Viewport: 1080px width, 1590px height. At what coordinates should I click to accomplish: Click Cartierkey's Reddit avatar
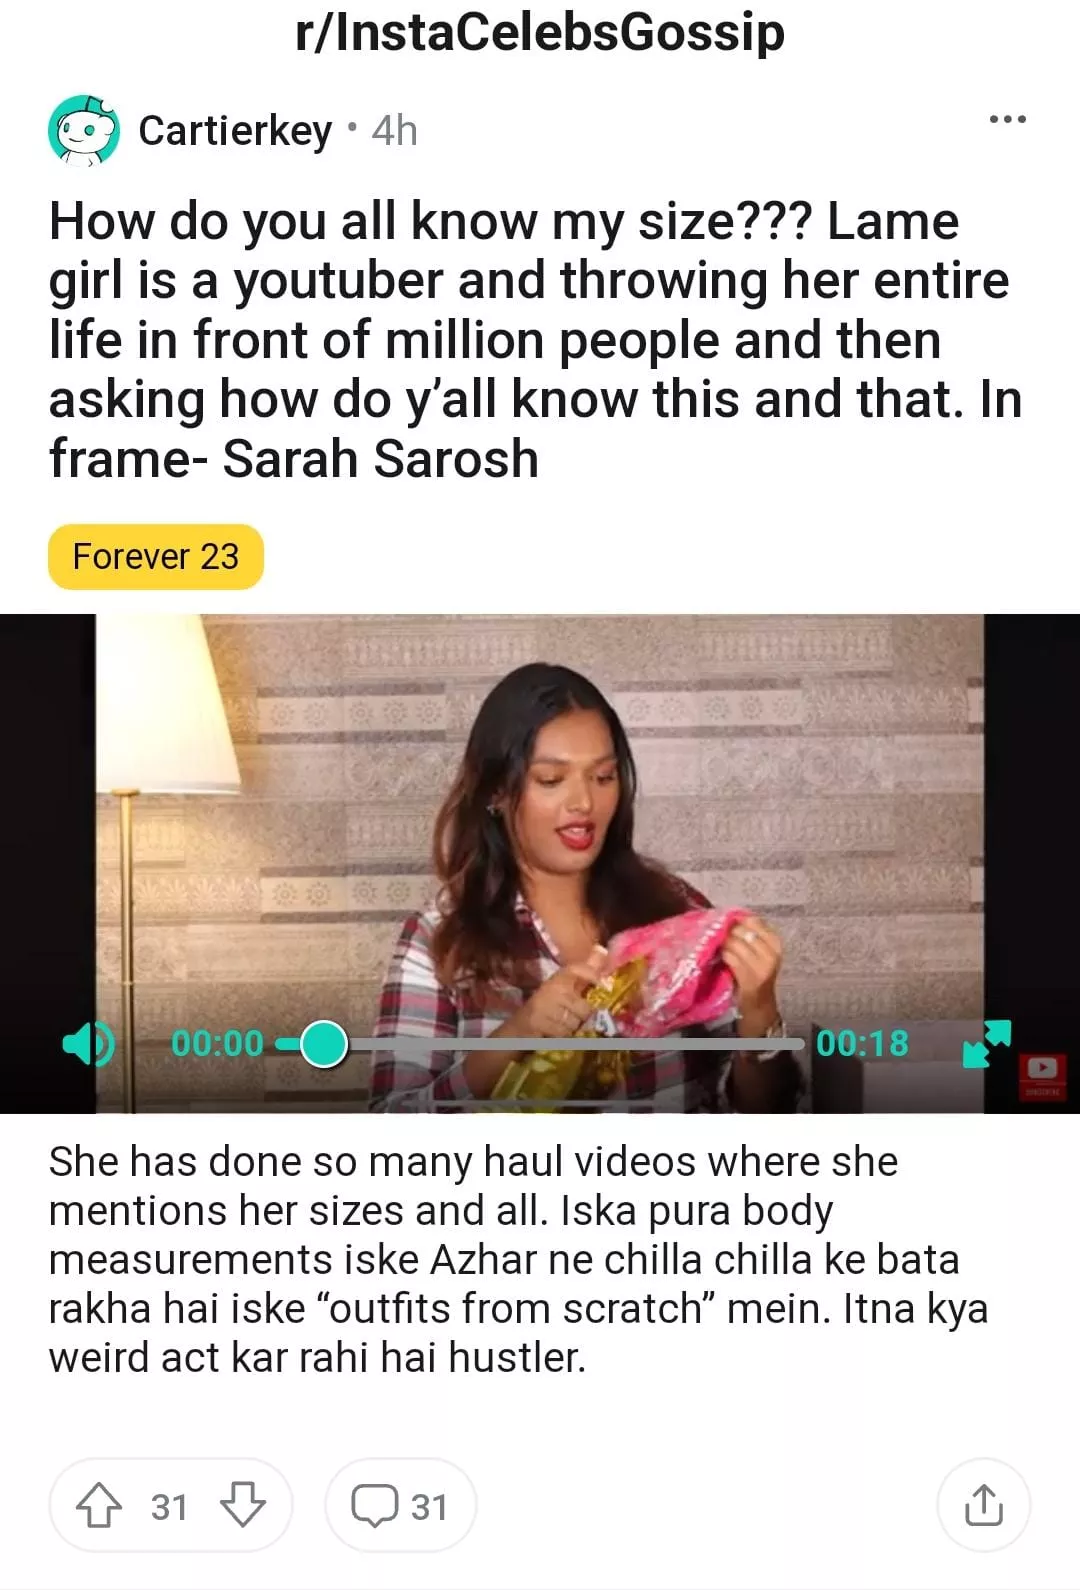pyautogui.click(x=84, y=131)
